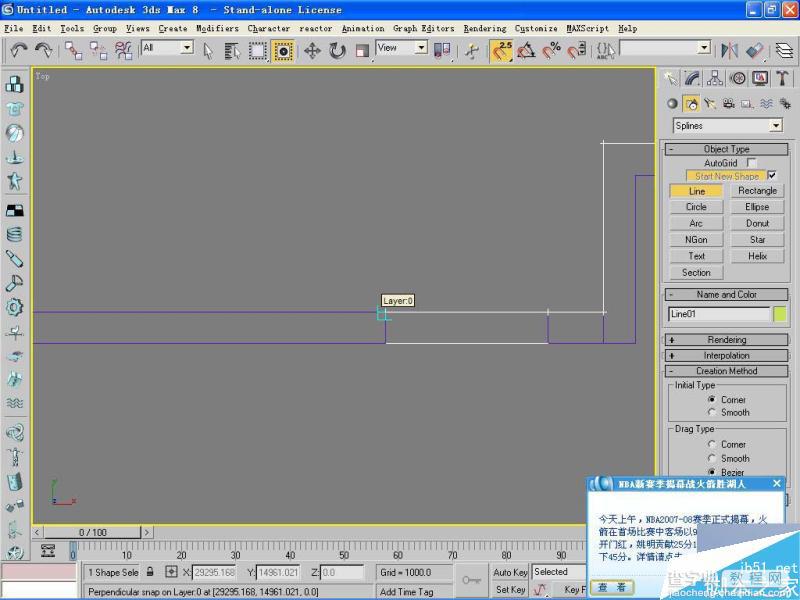Expand the Interpolation rollout

(726, 356)
